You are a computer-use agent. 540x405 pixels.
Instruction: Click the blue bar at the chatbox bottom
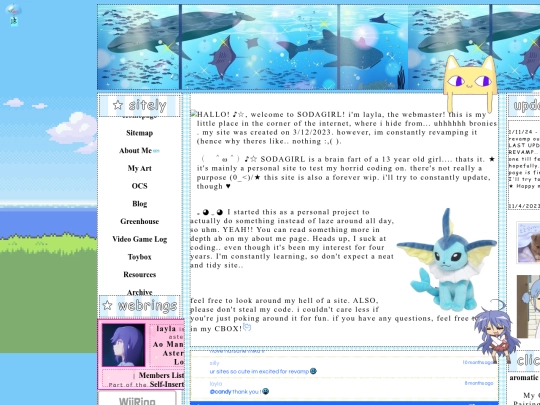(x=344, y=403)
